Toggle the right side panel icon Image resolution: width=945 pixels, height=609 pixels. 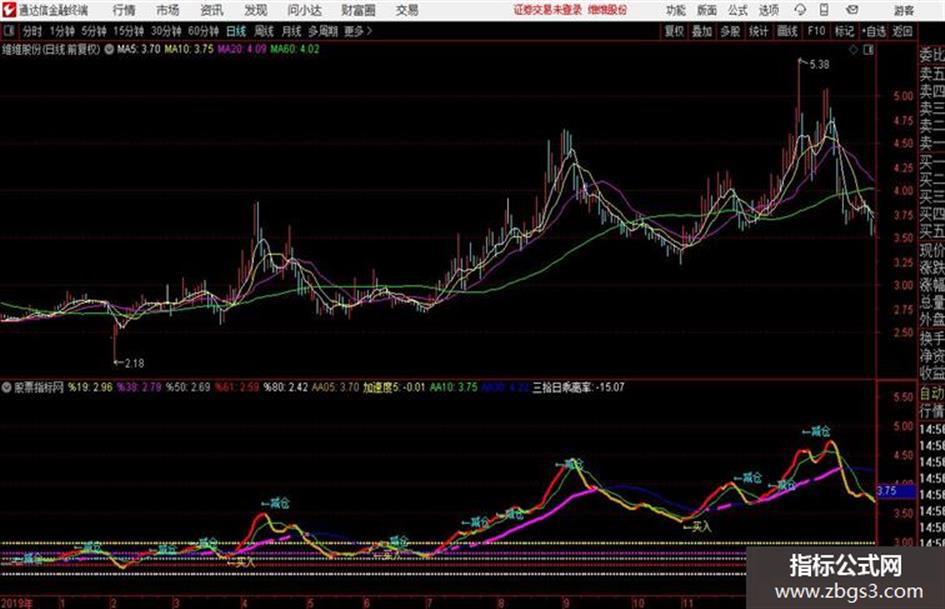click(x=868, y=50)
